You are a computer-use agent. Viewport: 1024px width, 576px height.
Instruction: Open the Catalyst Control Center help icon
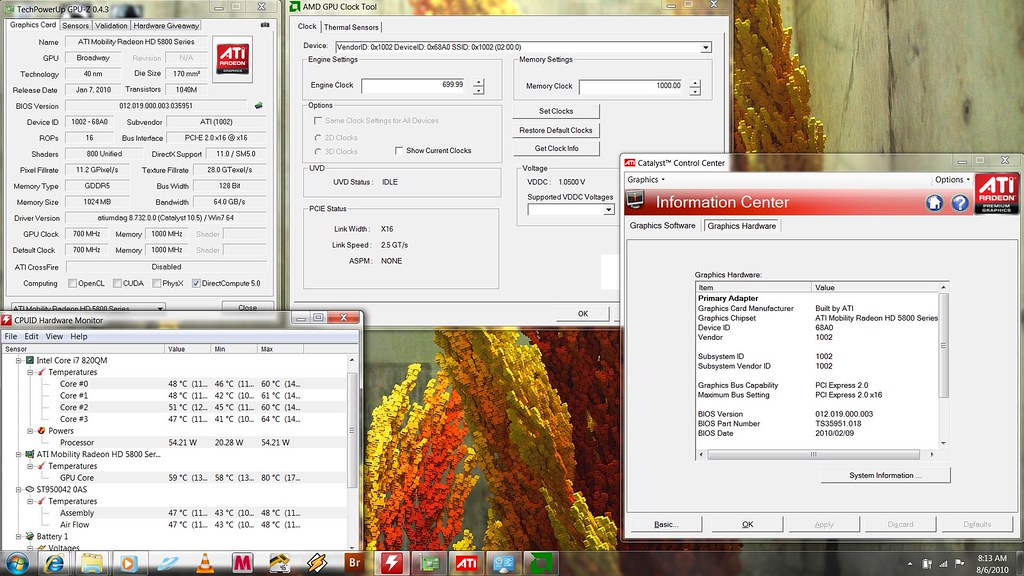[959, 203]
